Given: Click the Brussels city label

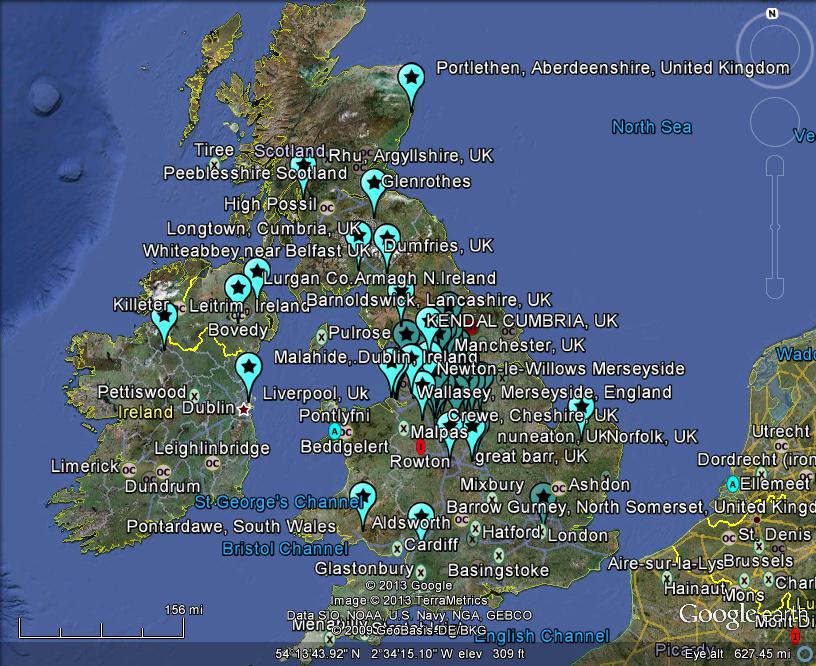Looking at the screenshot, I should click(758, 561).
